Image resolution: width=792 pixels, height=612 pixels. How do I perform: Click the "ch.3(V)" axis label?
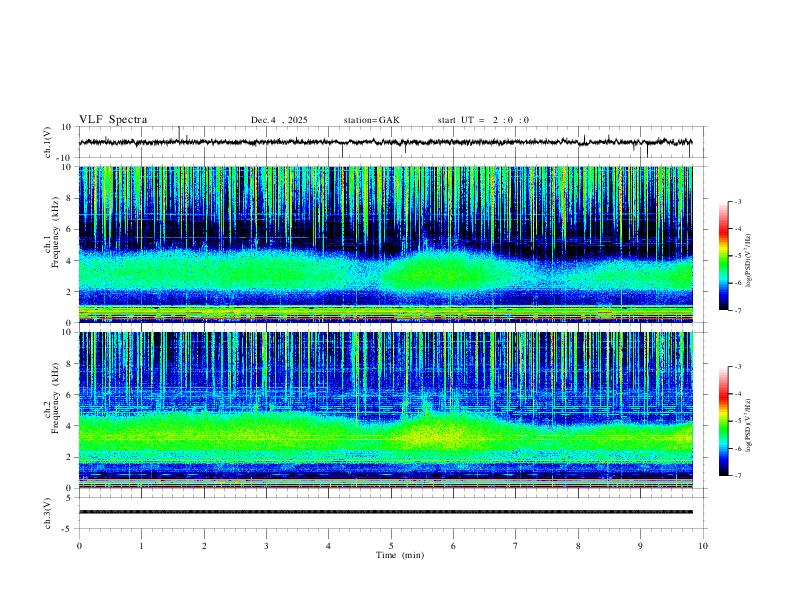tap(48, 513)
